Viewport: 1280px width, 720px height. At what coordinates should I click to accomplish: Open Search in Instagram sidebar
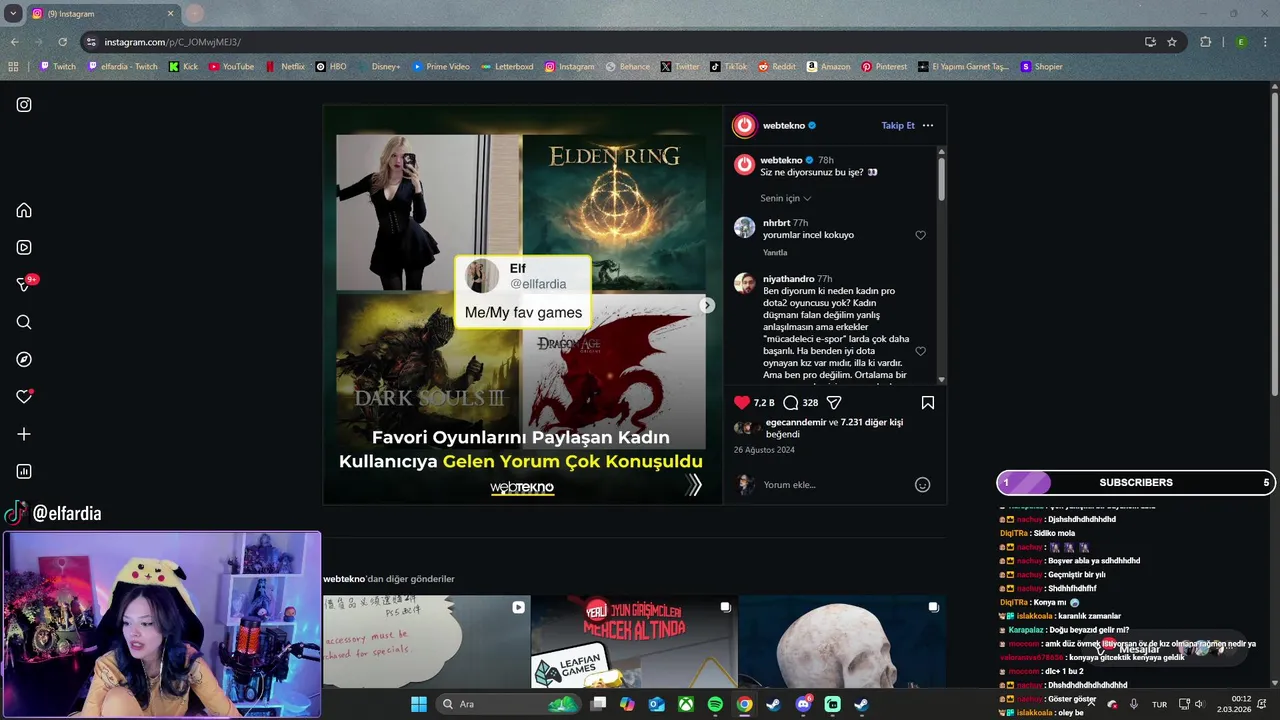(24, 322)
